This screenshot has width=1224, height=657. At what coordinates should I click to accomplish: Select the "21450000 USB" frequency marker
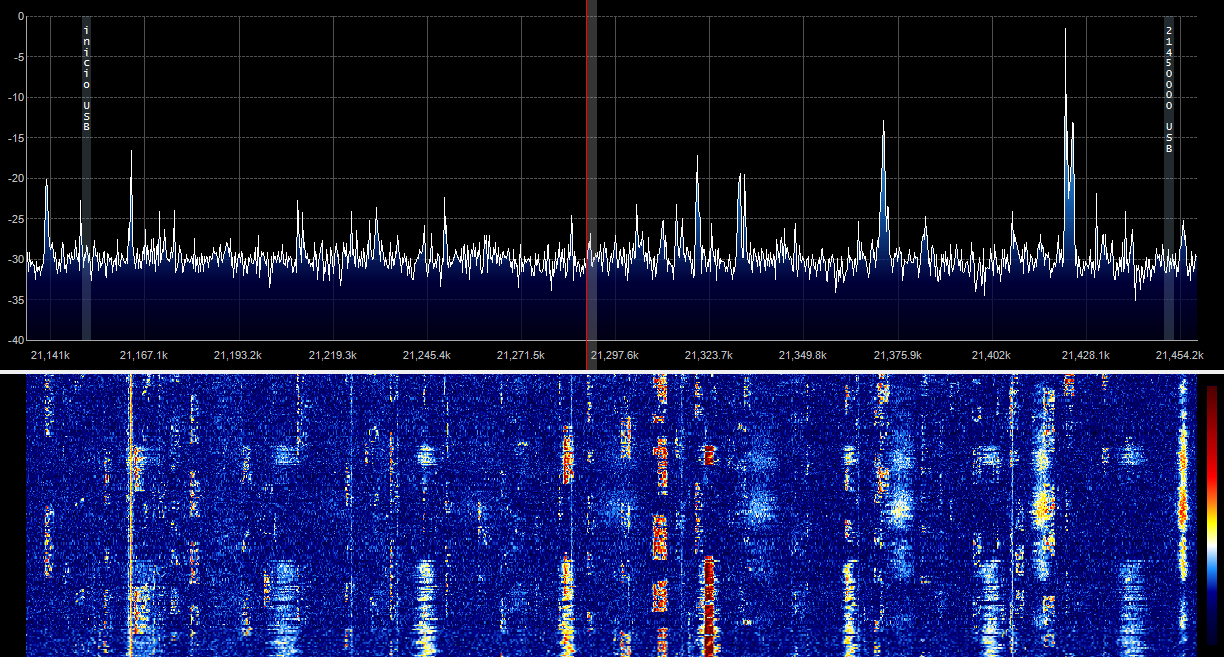(1168, 90)
